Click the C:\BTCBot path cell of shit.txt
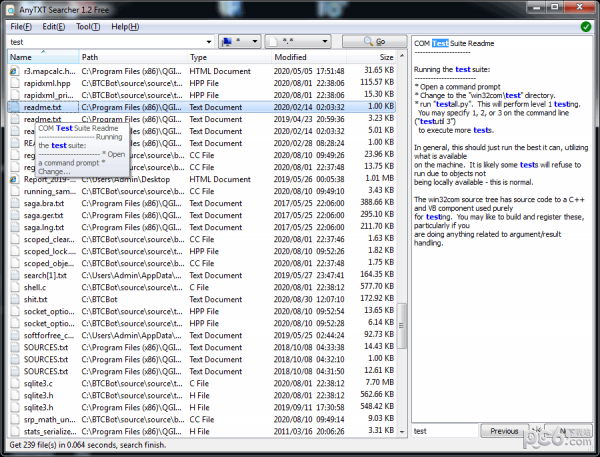This screenshot has width=600, height=457. [99, 299]
